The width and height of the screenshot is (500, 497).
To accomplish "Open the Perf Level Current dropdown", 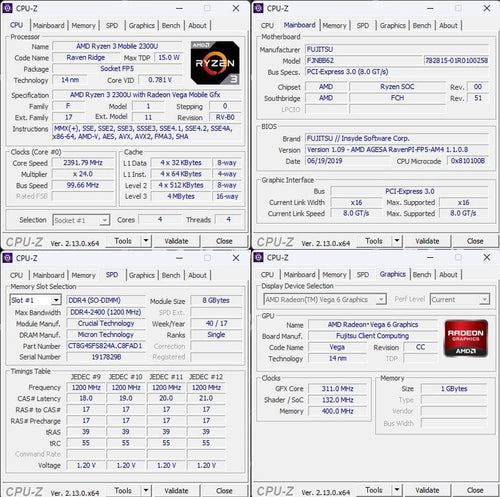I will (484, 299).
